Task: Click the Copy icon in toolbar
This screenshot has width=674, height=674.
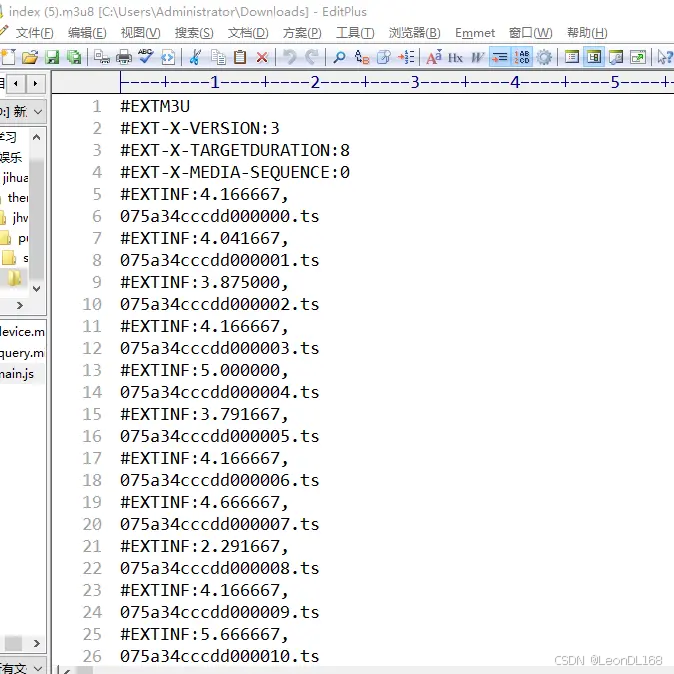Action: click(x=218, y=57)
